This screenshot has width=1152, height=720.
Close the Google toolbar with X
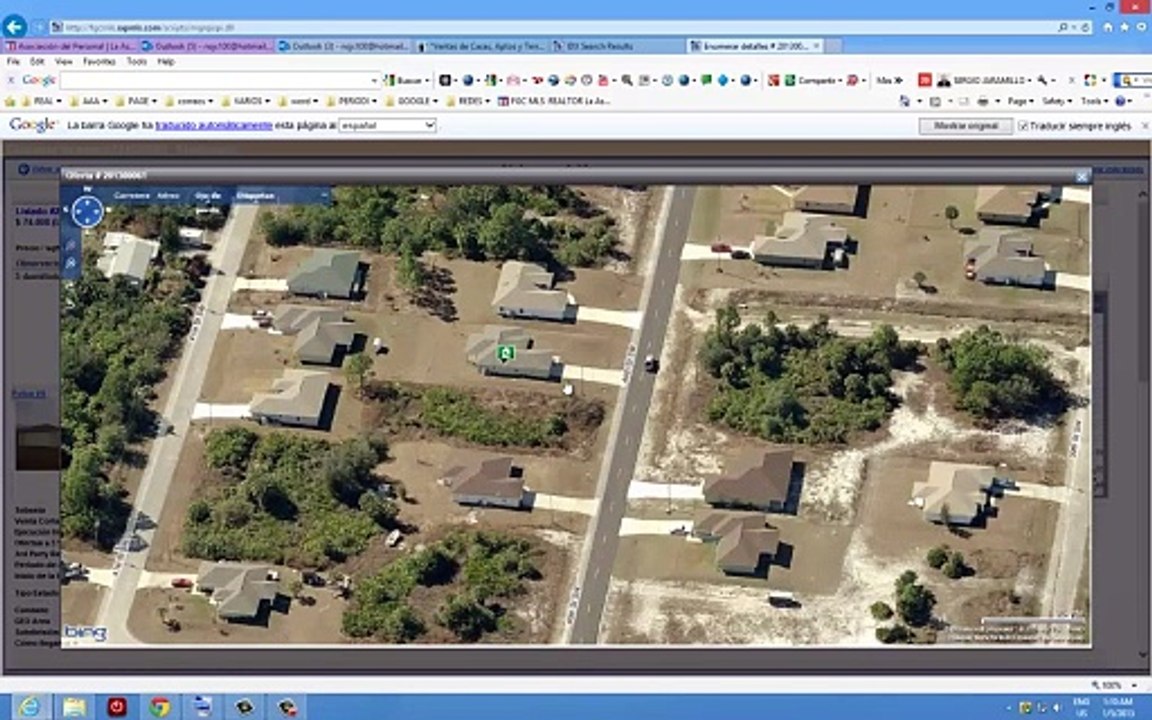coord(11,80)
